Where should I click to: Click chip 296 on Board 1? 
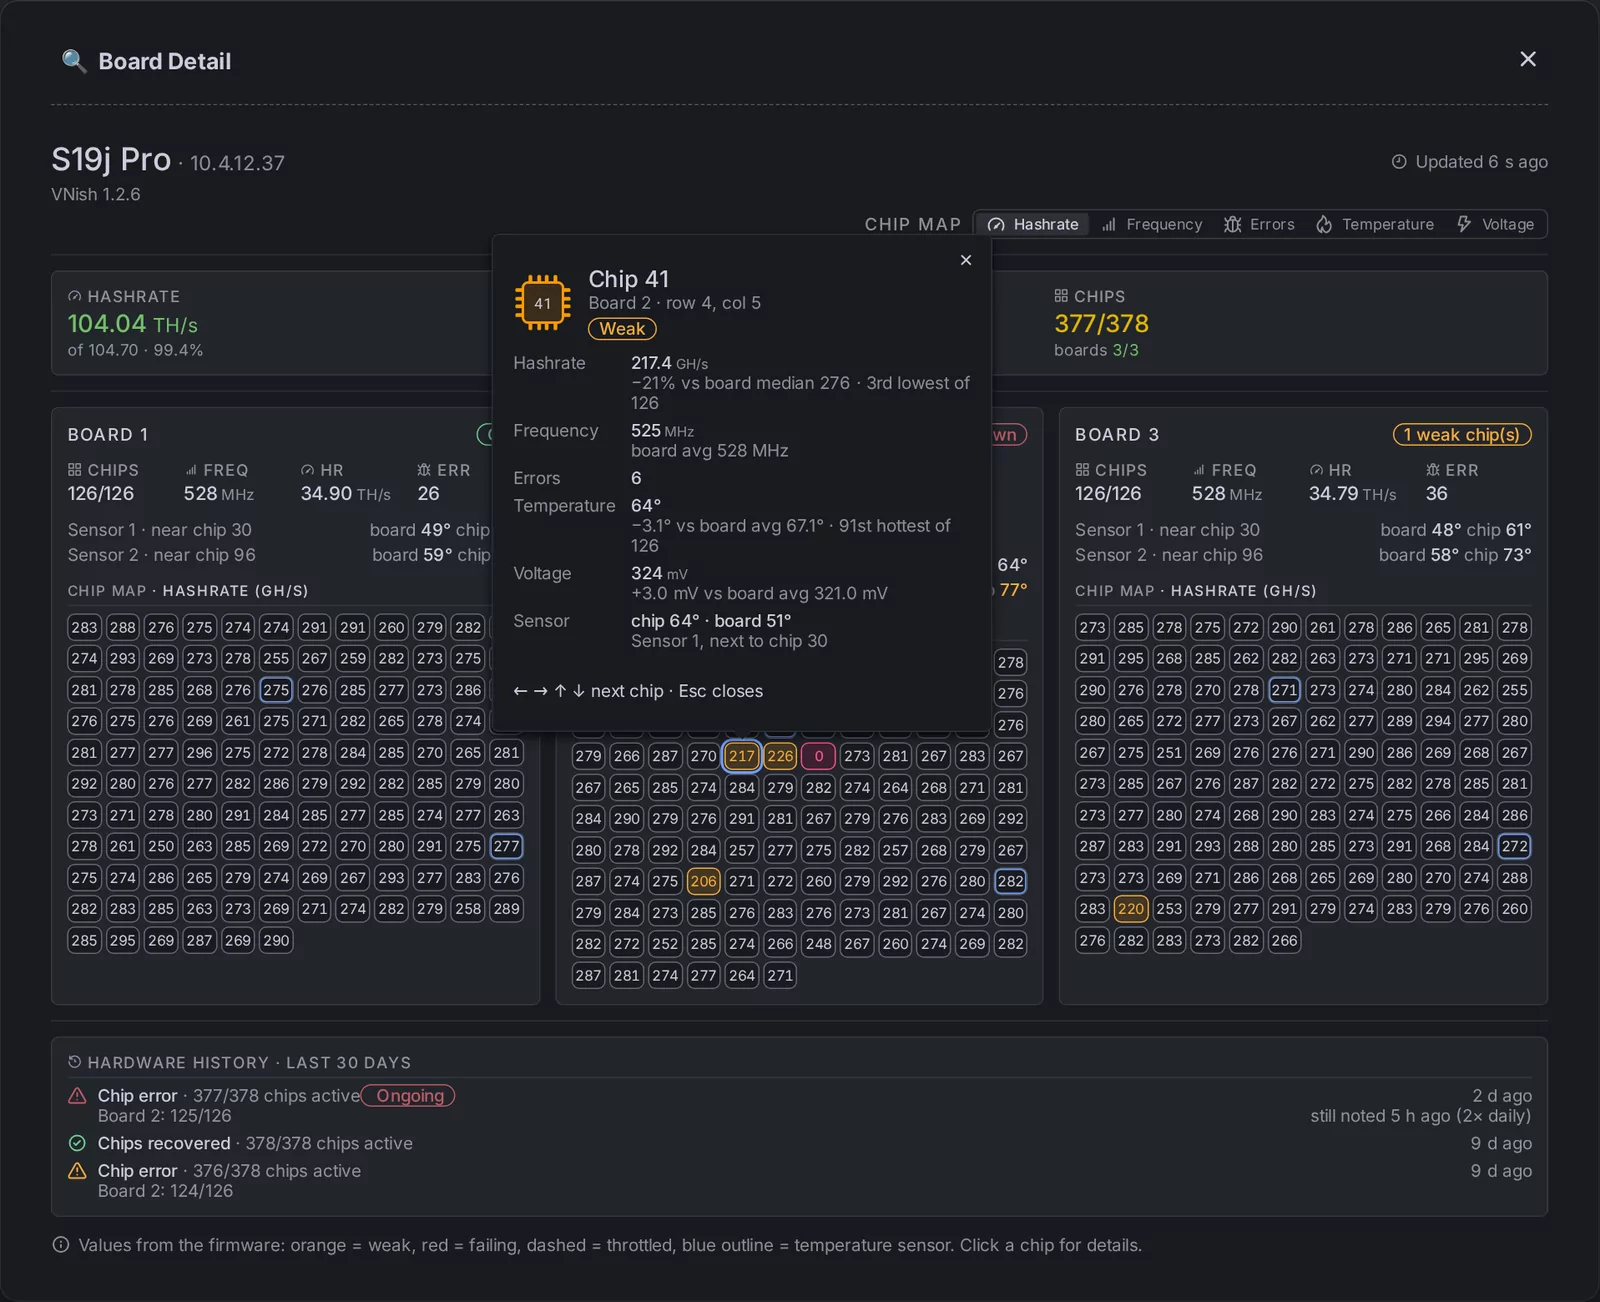pyautogui.click(x=199, y=752)
